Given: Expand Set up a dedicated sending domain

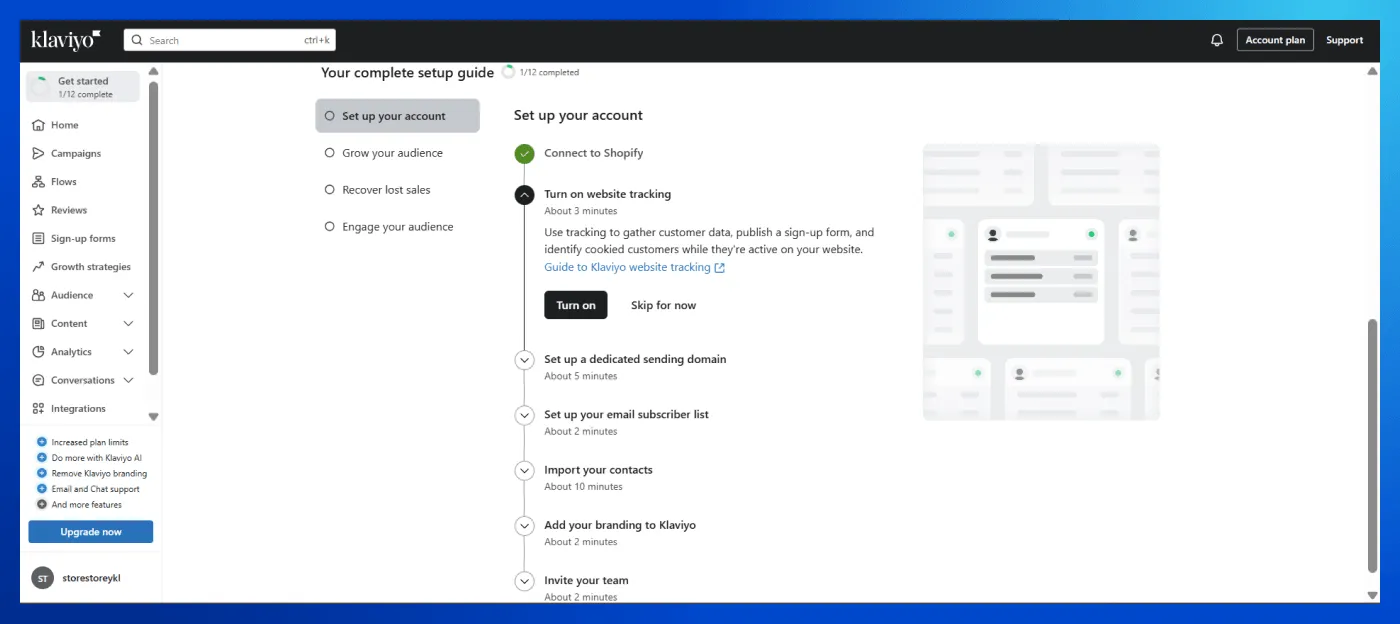Looking at the screenshot, I should (x=524, y=360).
